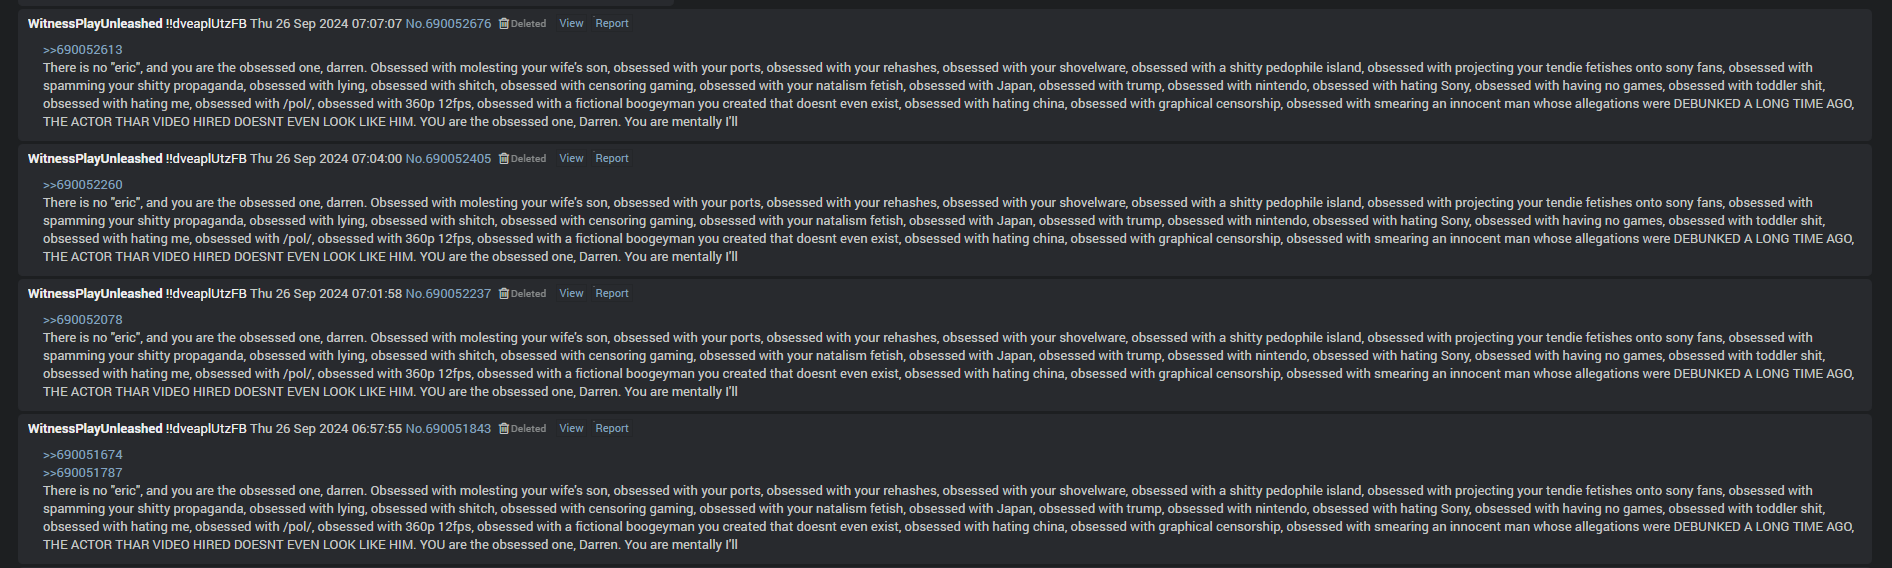This screenshot has width=1892, height=568.
Task: Open View link for post 690052237
Action: pos(571,293)
